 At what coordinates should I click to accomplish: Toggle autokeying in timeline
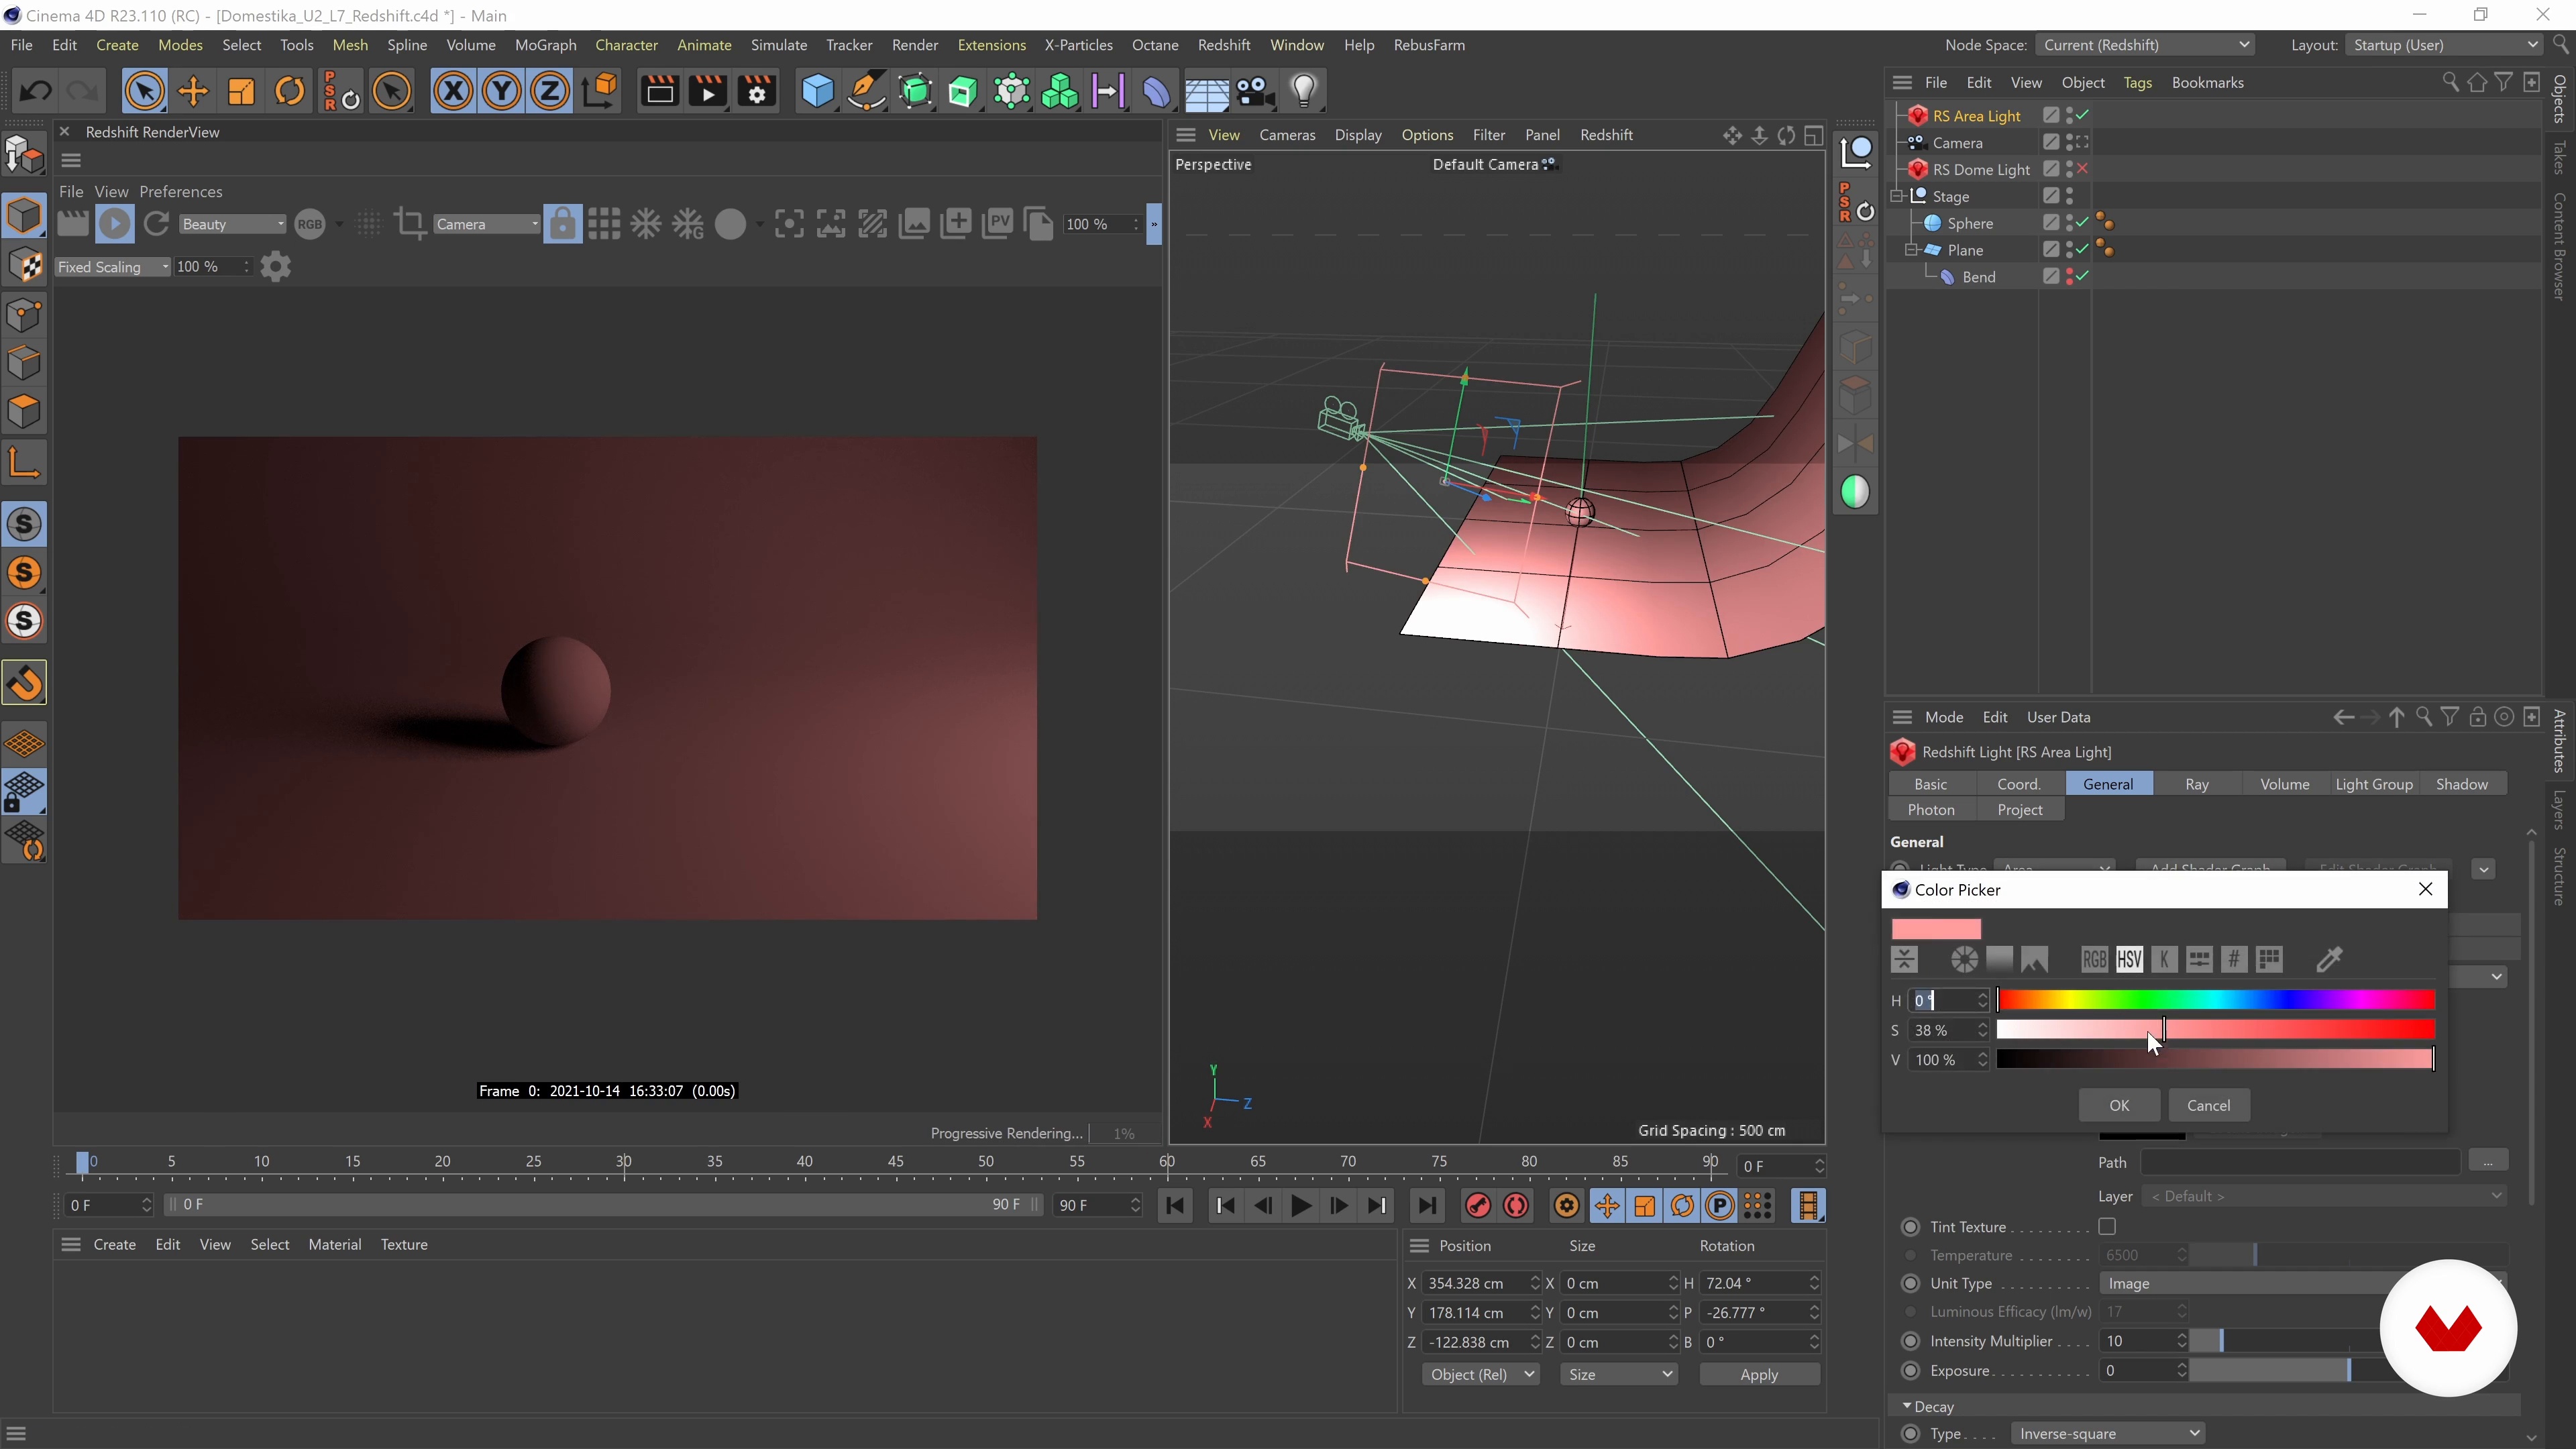point(1517,1206)
